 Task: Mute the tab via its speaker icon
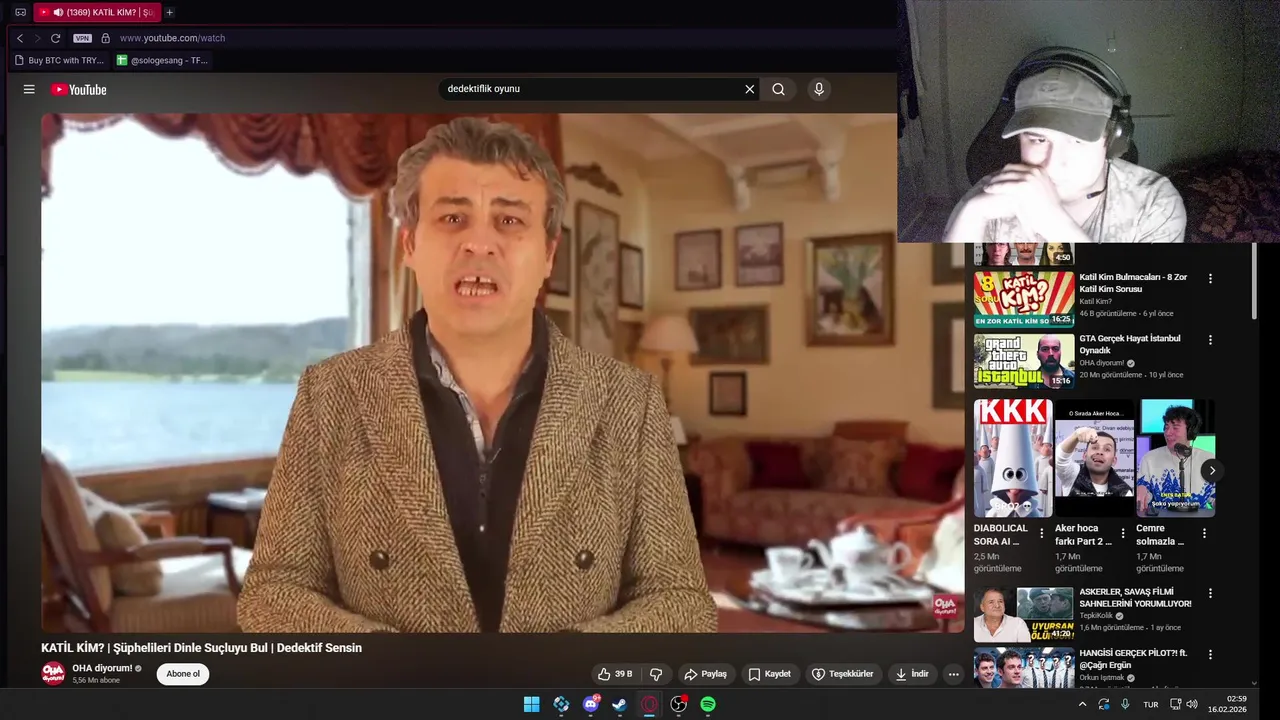[x=58, y=12]
